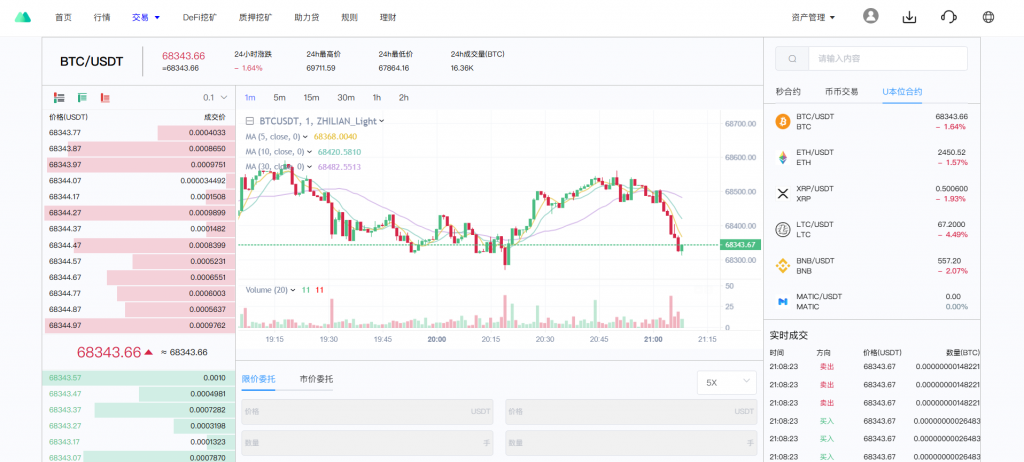
Task: Click the BNB coin icon
Action: [782, 265]
